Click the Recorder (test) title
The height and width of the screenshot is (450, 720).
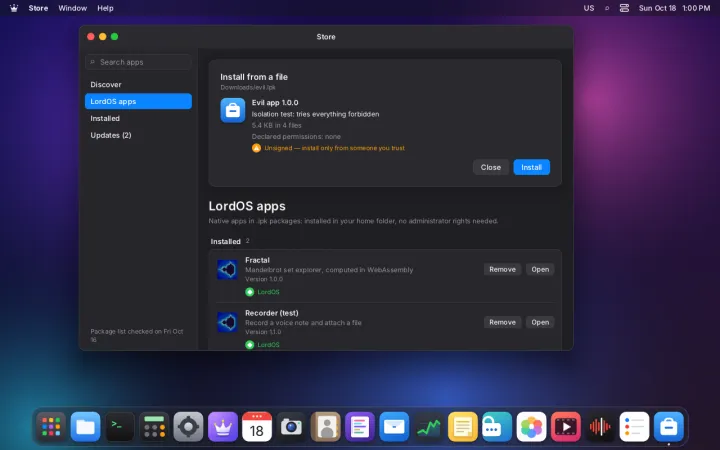tap(272, 313)
